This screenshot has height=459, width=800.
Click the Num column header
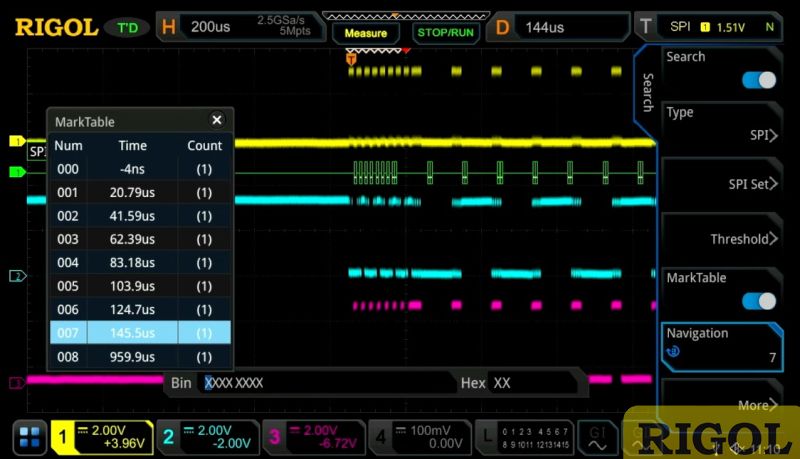[x=68, y=146]
